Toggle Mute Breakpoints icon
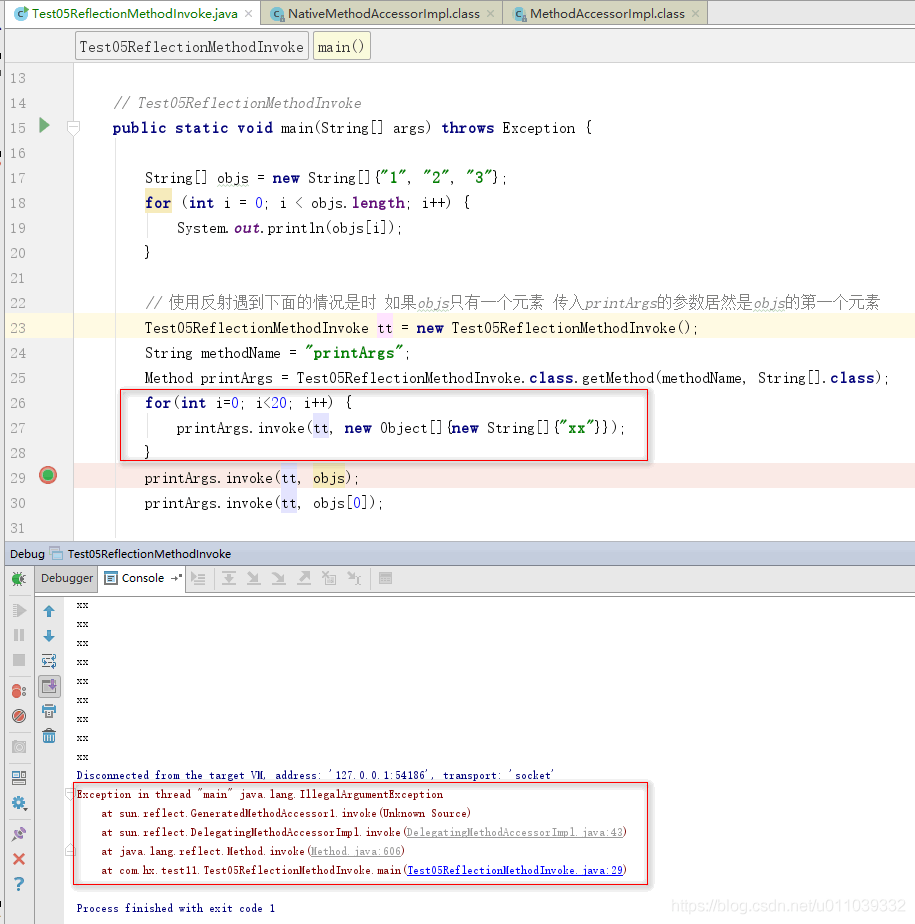Screen dimensions: 915x924 coord(19,716)
